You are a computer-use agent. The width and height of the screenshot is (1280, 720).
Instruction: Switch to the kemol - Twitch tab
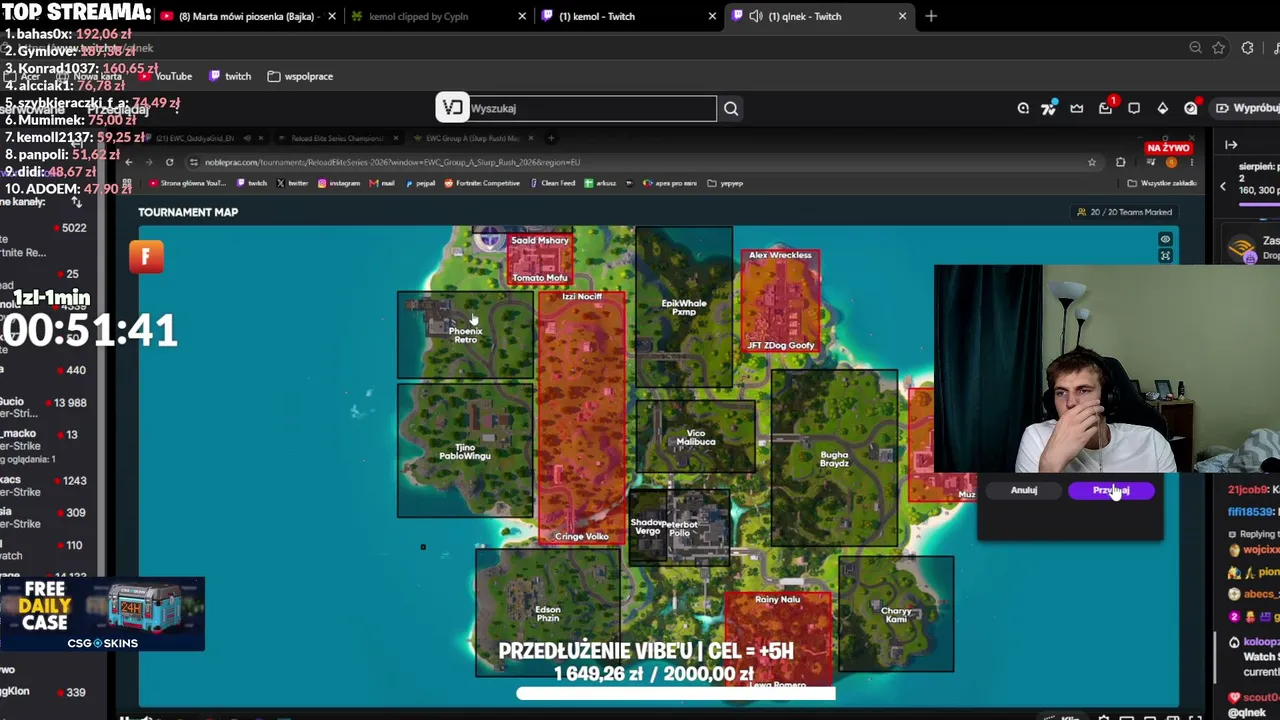pyautogui.click(x=628, y=16)
